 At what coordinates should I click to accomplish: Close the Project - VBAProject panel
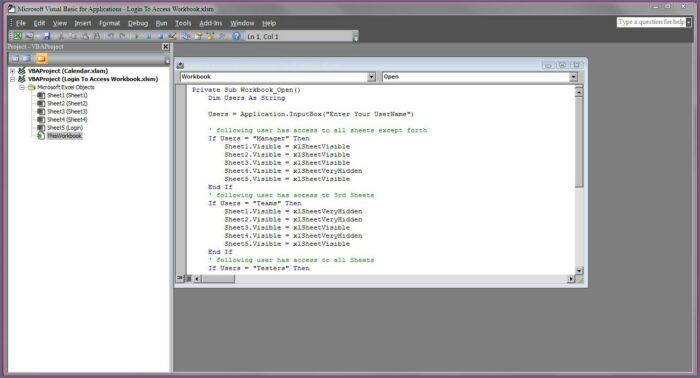click(166, 46)
